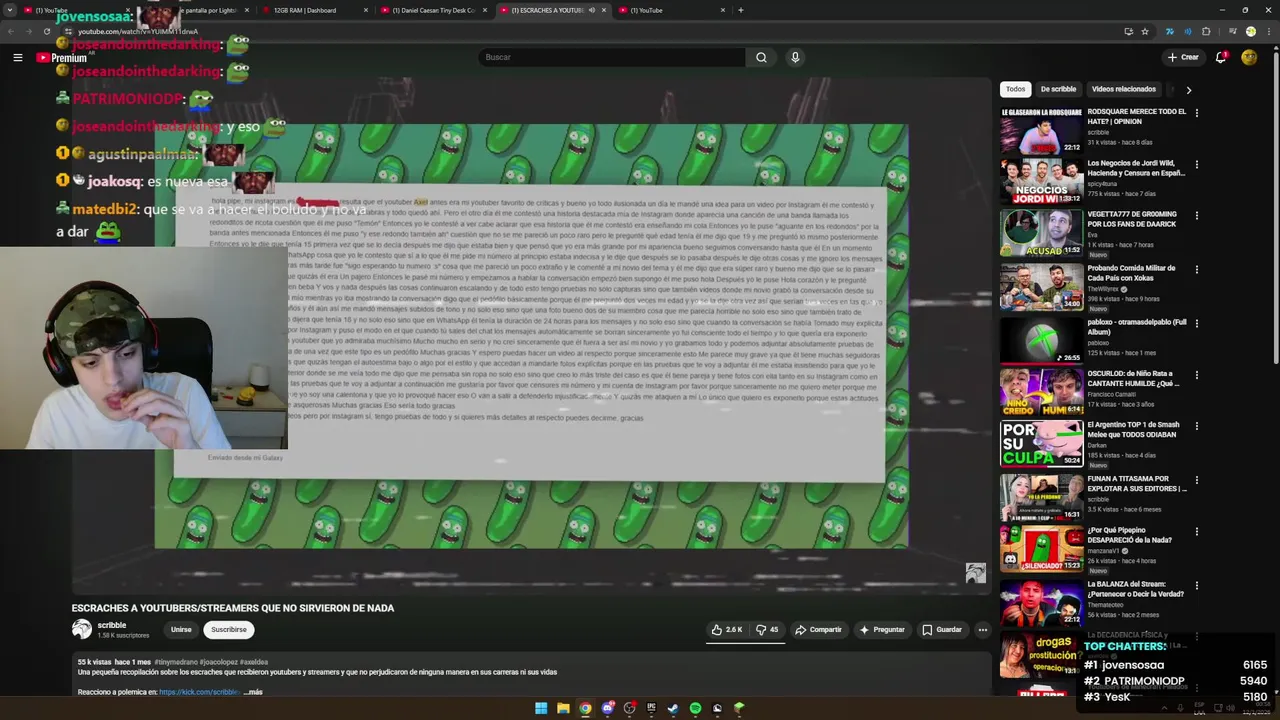
Task: Open options menu for VEGETTA777 de Grooming video
Action: (x=1196, y=215)
